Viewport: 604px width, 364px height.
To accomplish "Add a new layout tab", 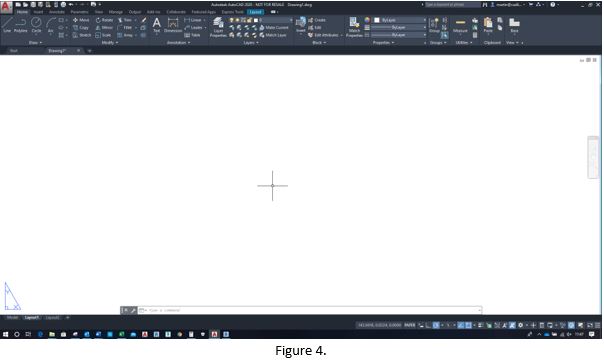I will pos(67,318).
